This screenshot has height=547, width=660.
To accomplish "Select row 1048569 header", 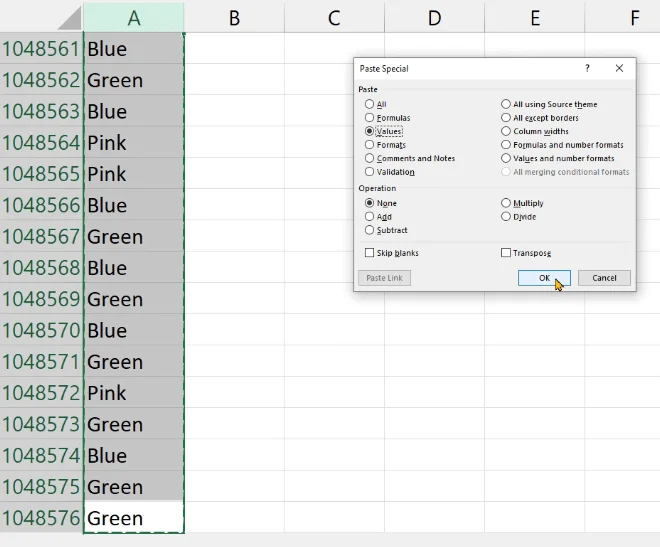I will coord(41,298).
